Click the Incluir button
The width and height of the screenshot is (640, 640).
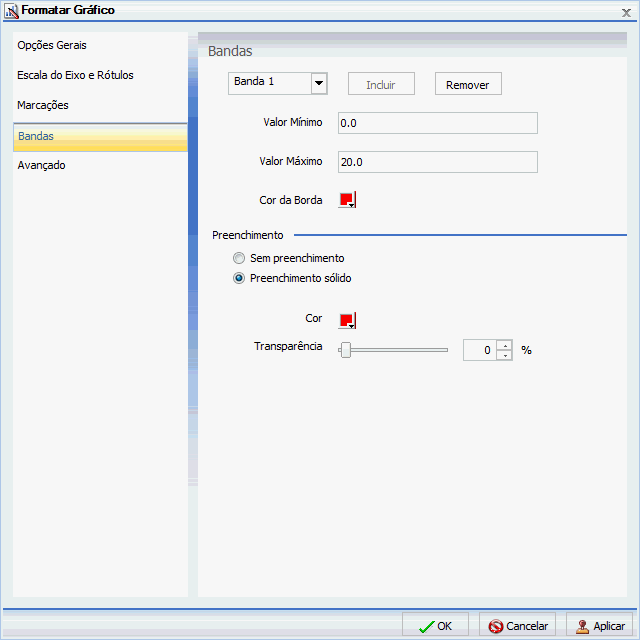(381, 84)
